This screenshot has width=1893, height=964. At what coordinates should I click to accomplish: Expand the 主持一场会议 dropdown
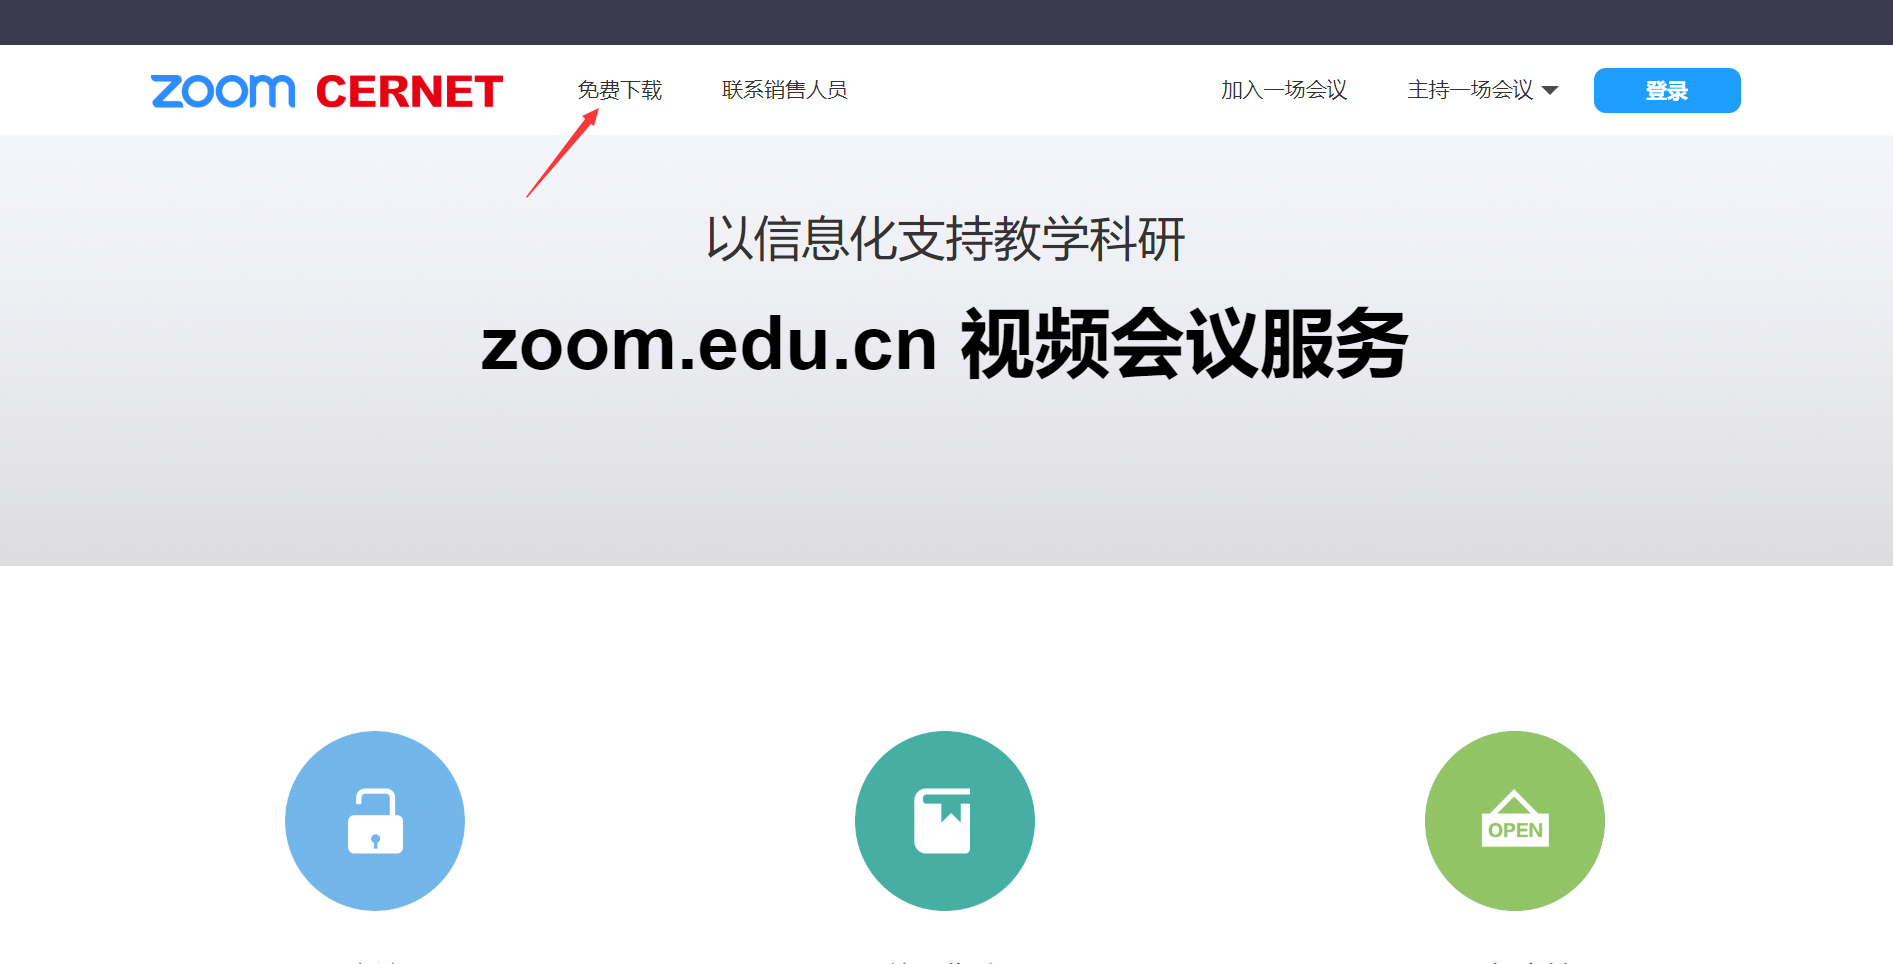tap(1482, 90)
